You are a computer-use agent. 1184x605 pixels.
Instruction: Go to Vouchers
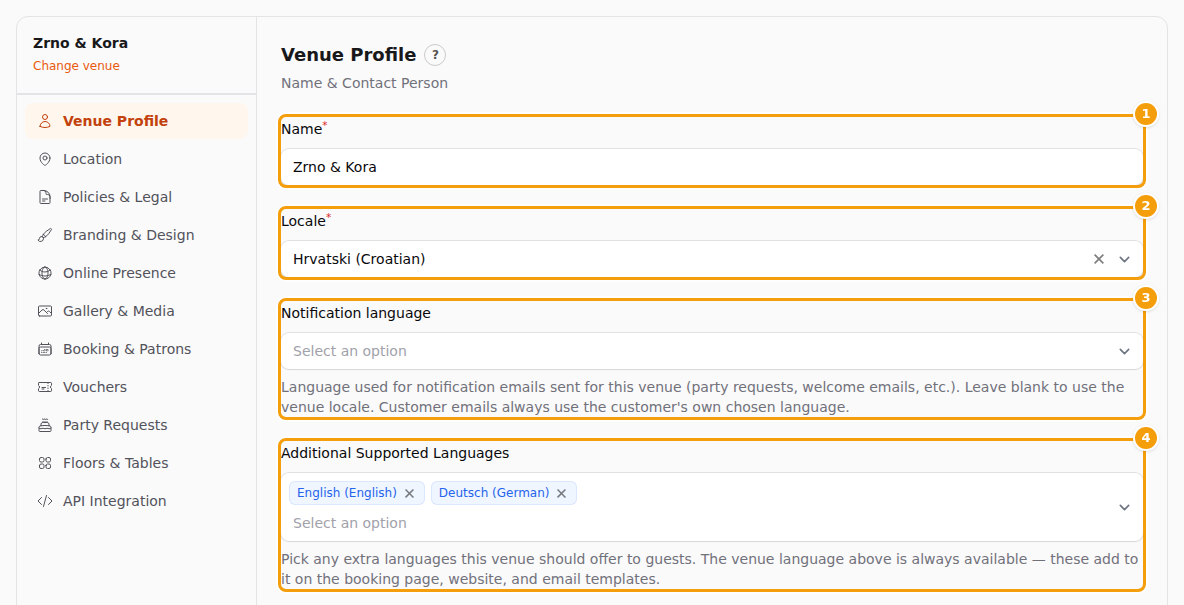click(x=137, y=387)
